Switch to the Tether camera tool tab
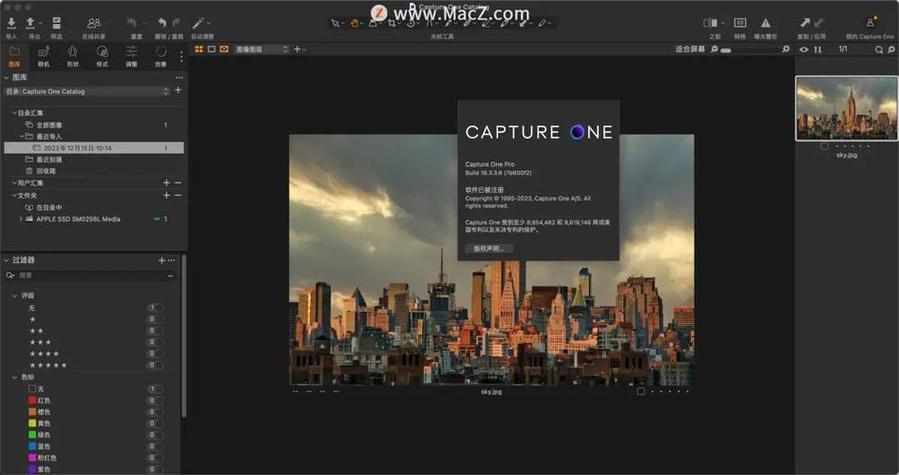899x475 pixels. [x=44, y=56]
